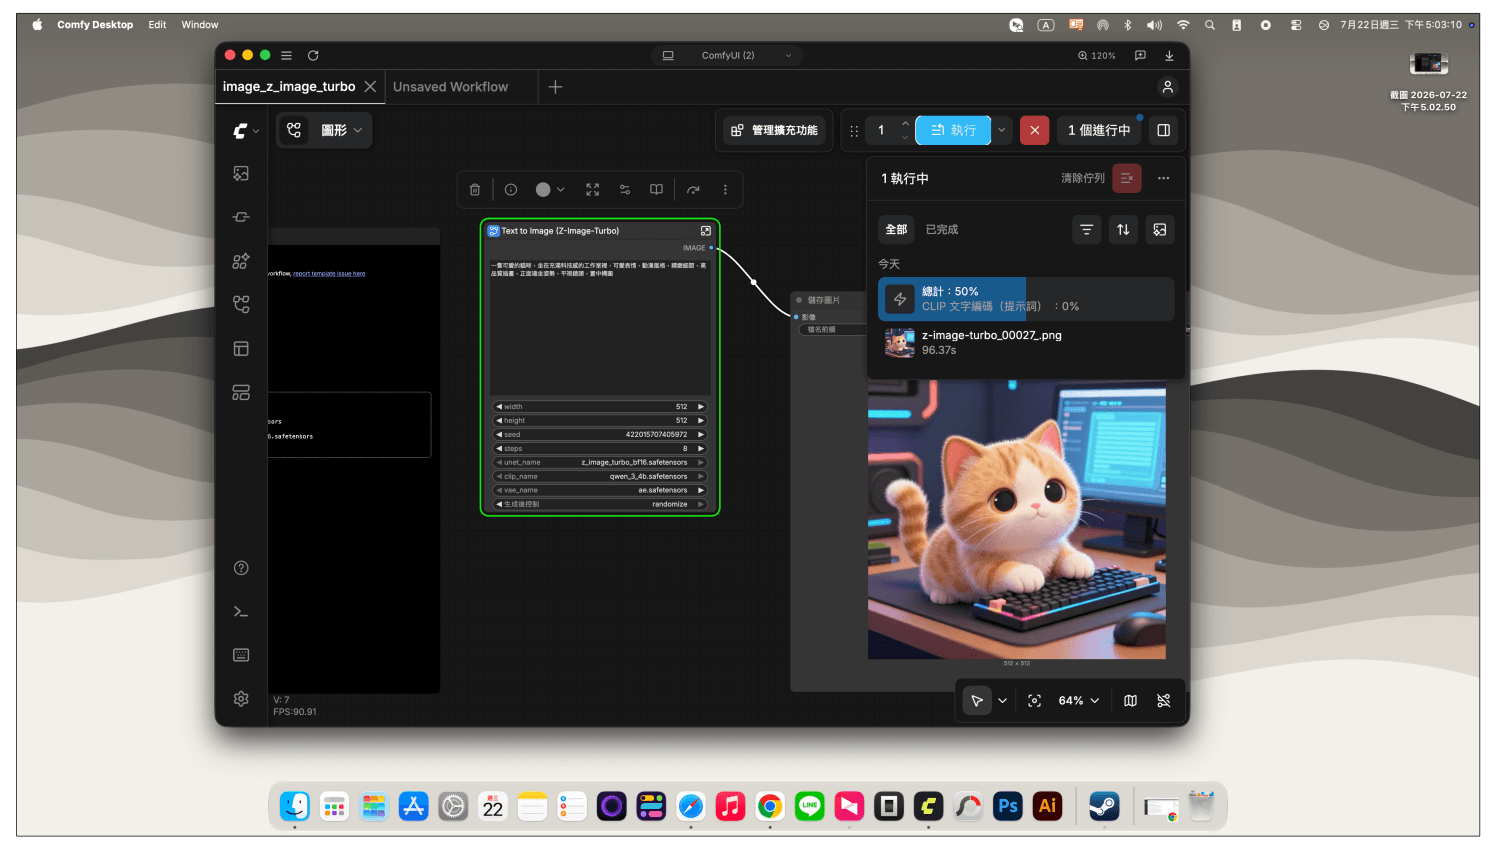Click the sort arrows icon in queue panel
This screenshot has height=854, width=1500.
tap(1123, 229)
